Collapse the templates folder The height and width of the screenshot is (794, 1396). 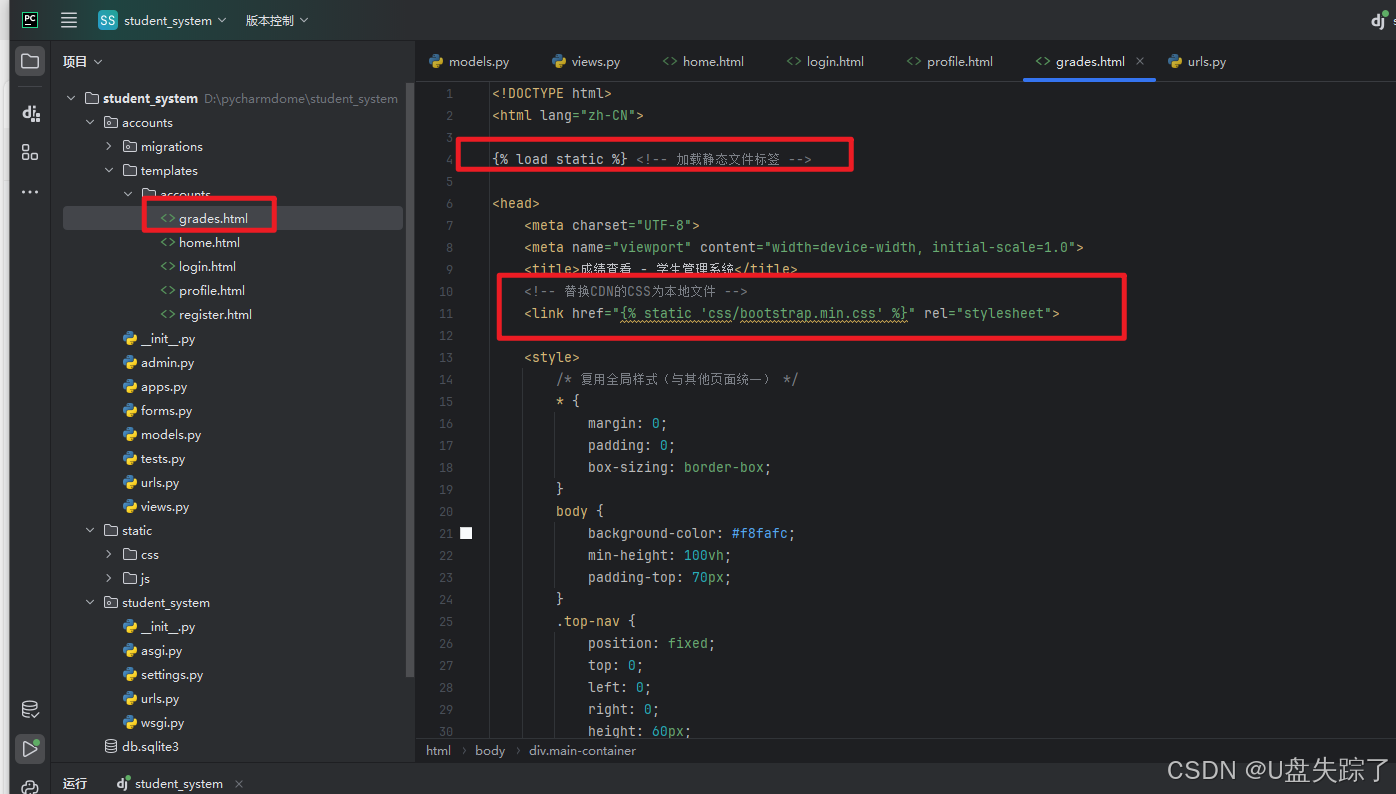click(x=109, y=170)
